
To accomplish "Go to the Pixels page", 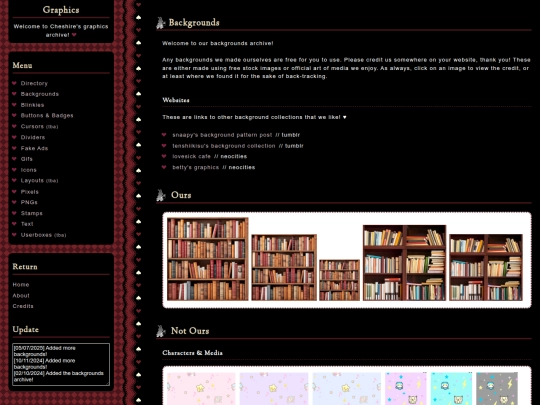I will [30, 192].
